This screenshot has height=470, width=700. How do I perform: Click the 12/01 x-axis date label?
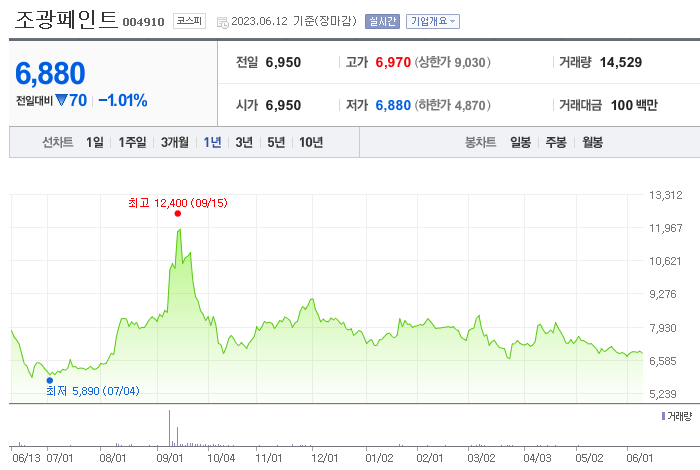[x=325, y=458]
